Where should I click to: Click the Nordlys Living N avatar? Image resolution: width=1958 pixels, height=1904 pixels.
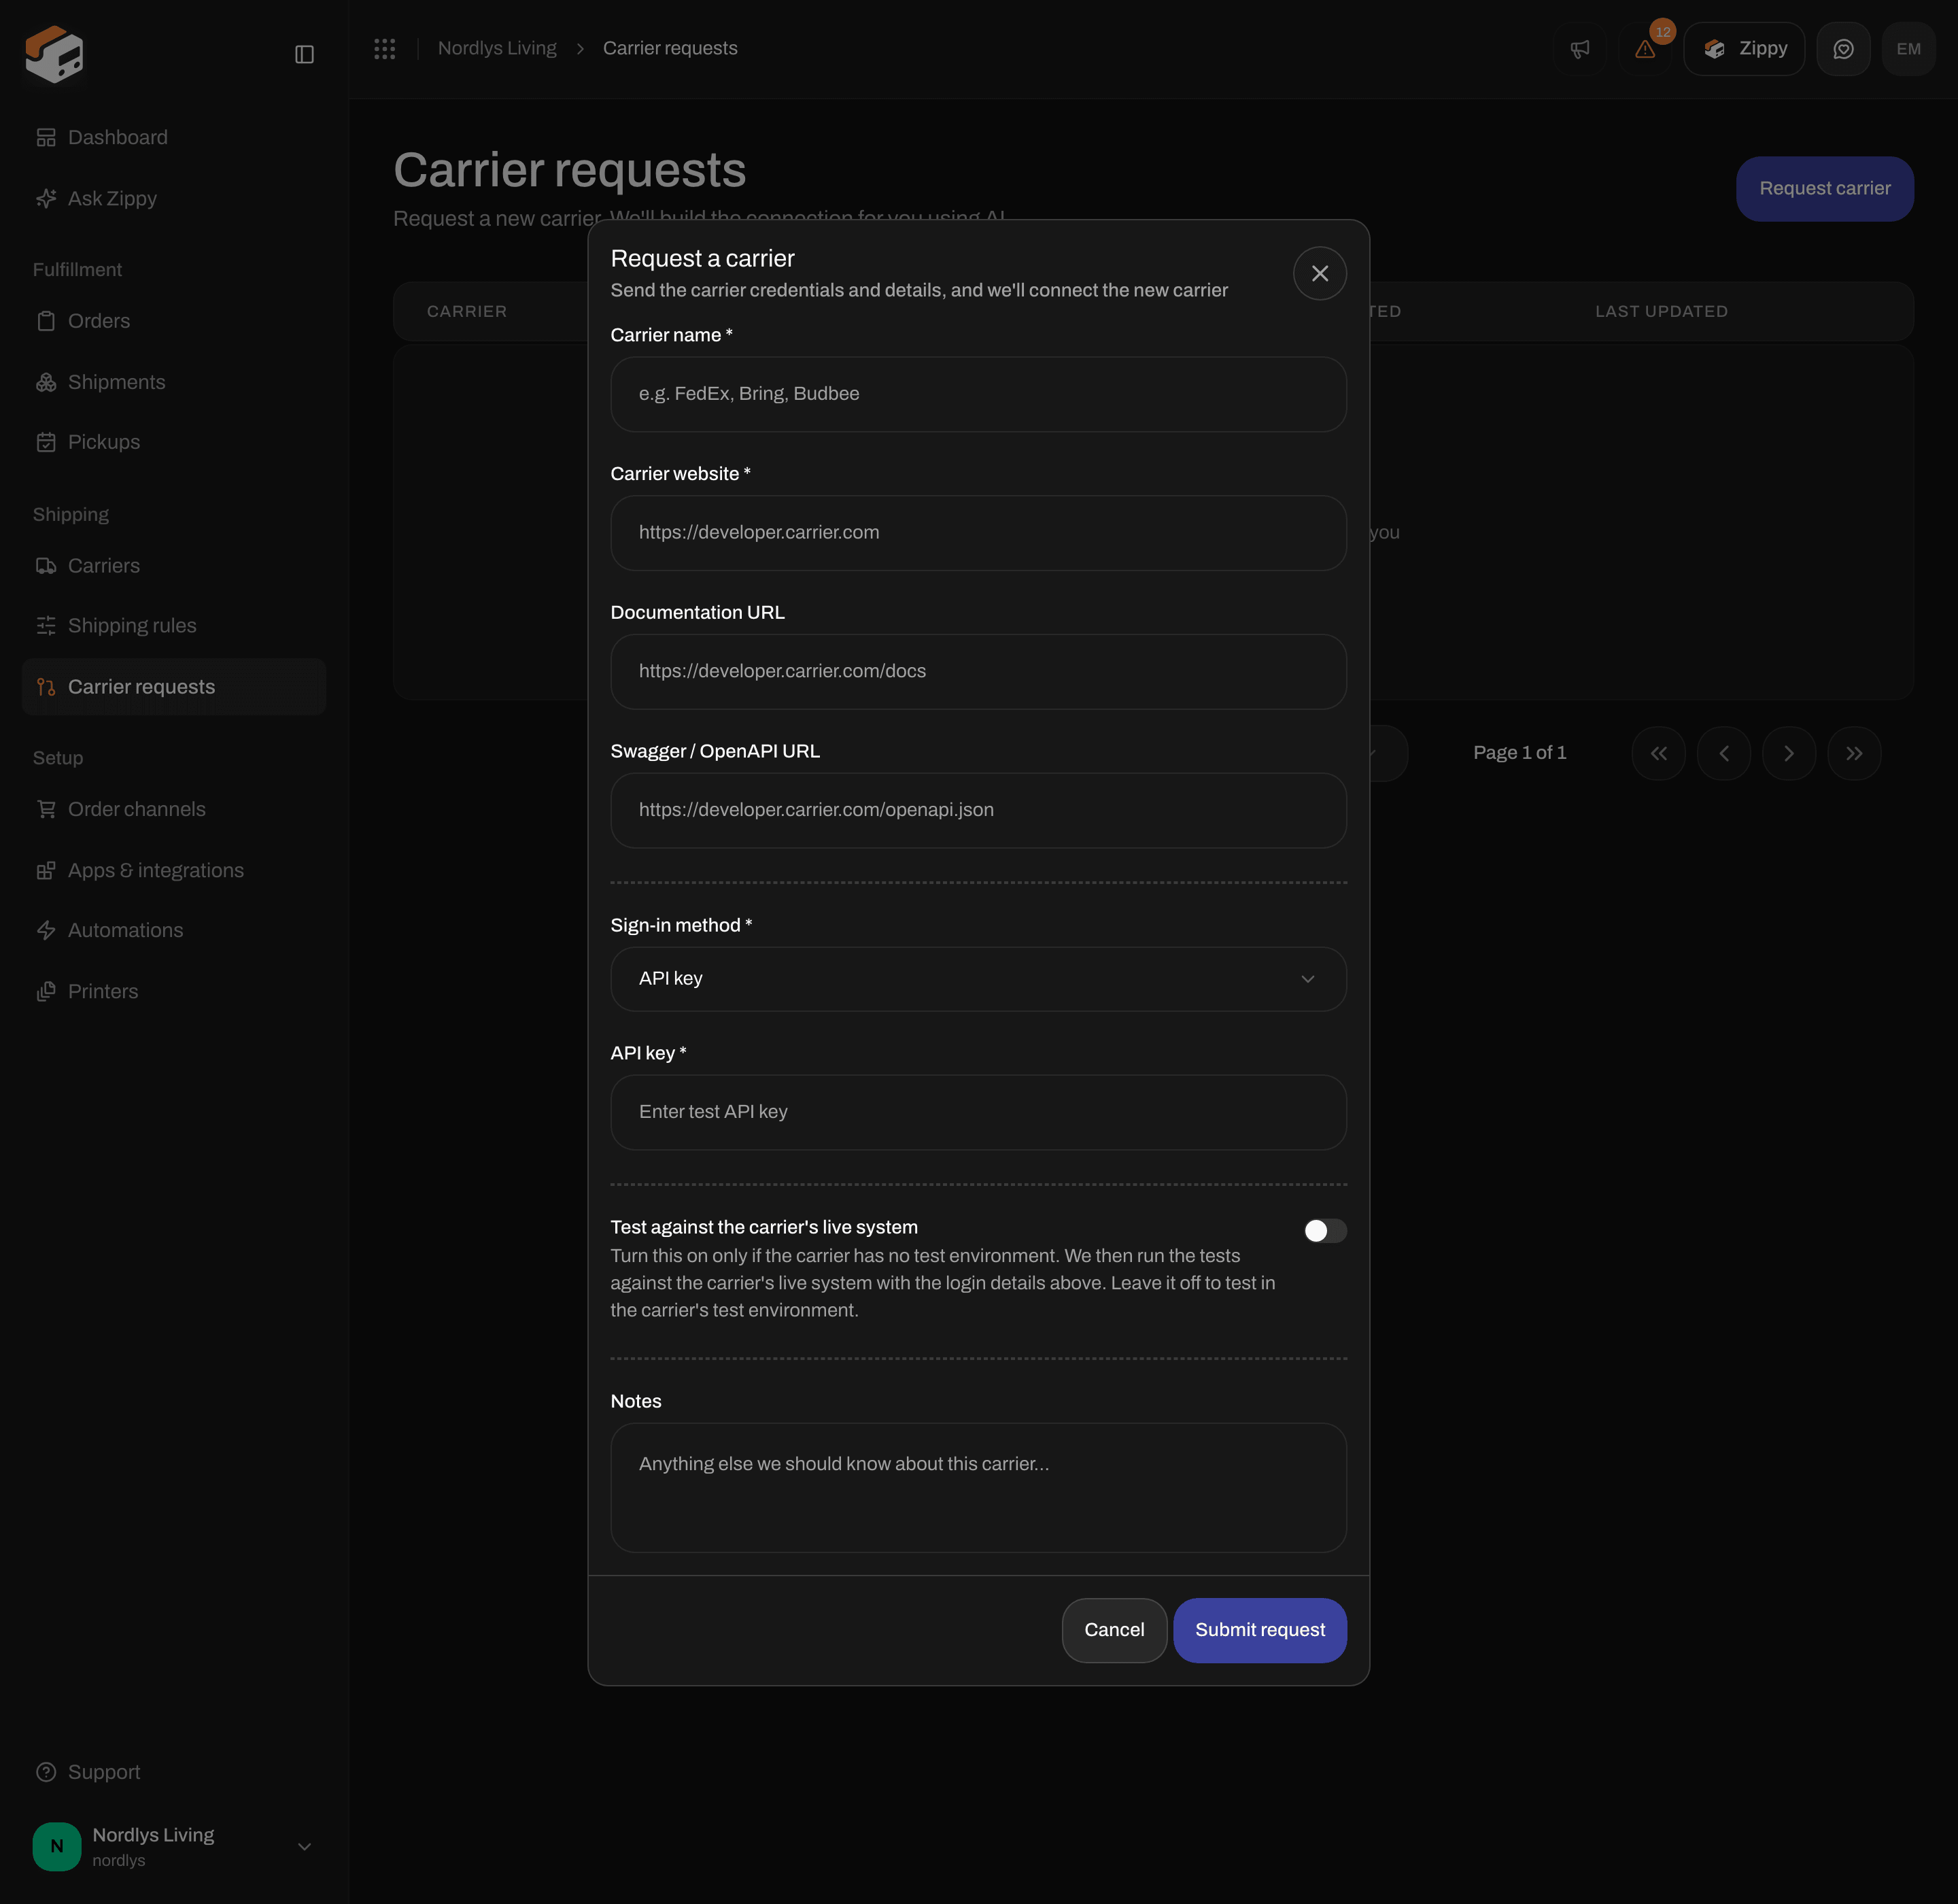[57, 1846]
